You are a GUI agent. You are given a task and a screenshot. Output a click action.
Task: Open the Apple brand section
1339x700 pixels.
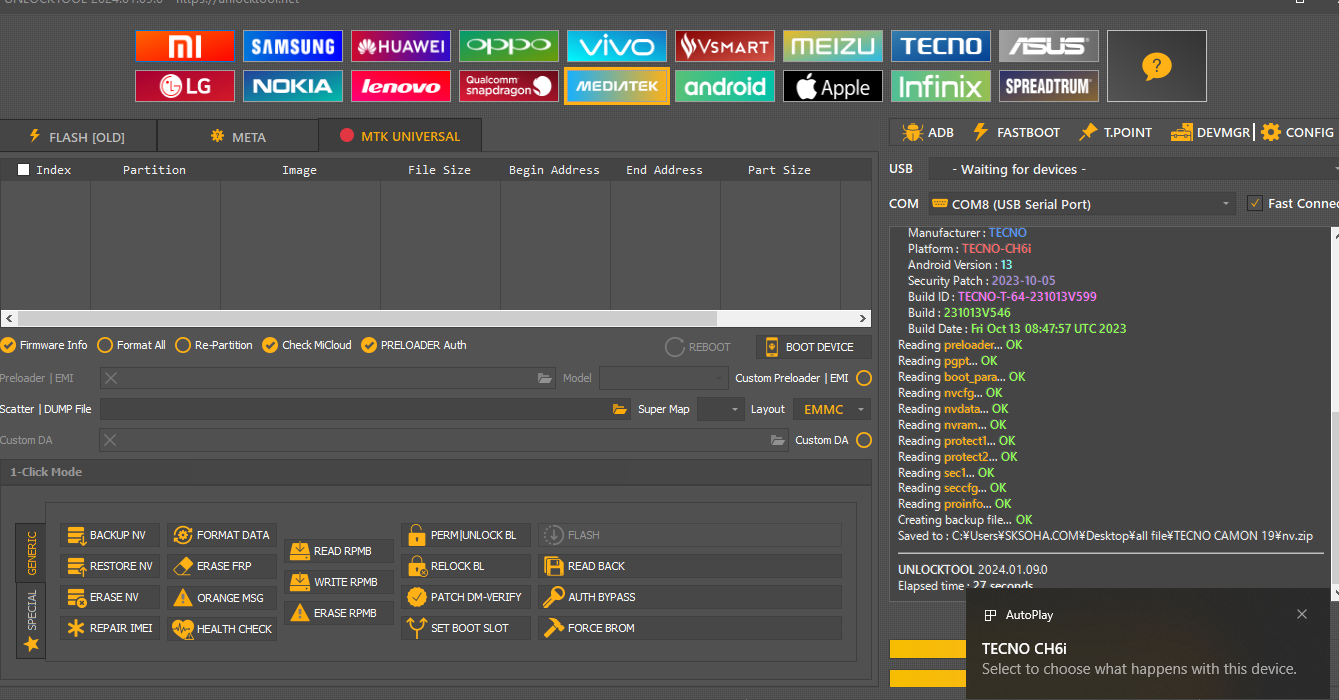coord(832,87)
